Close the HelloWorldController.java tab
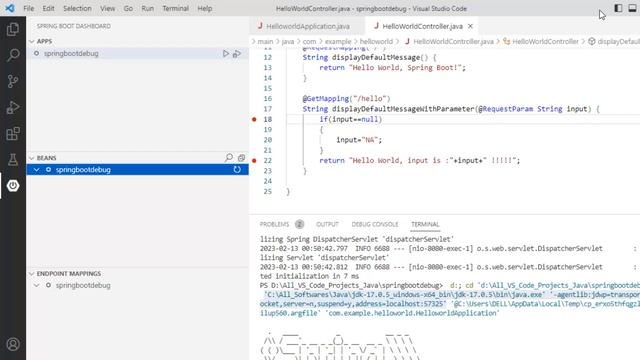Screen dimensions: 640x360 (470, 26)
